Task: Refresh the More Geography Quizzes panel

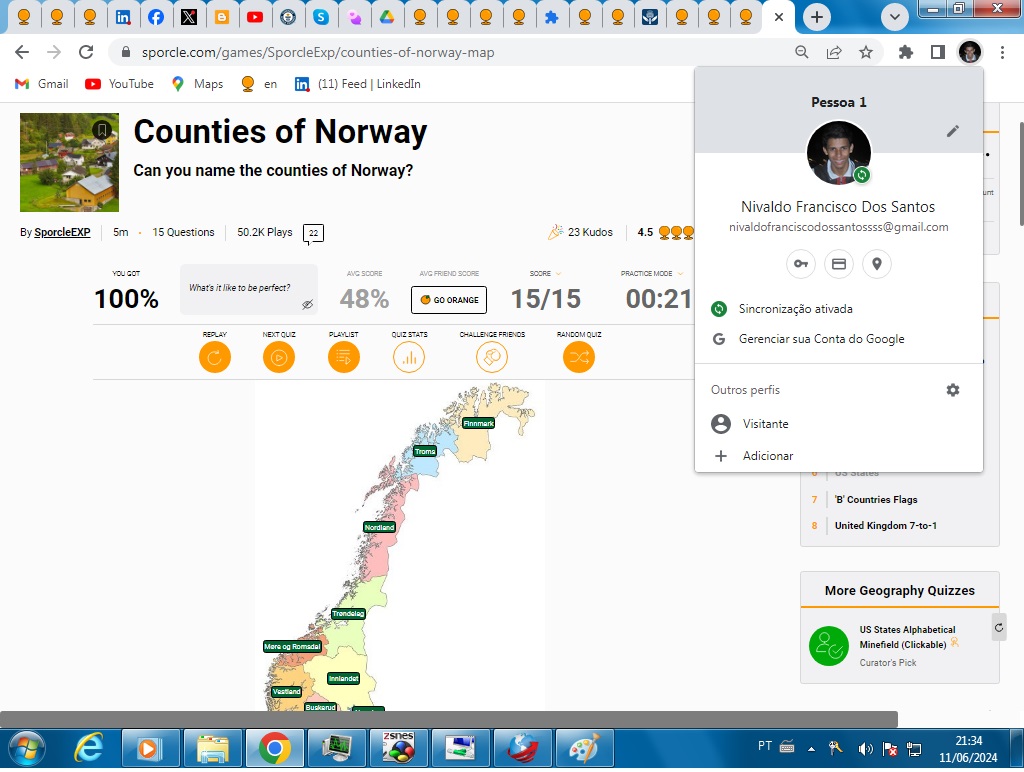Action: tap(998, 627)
